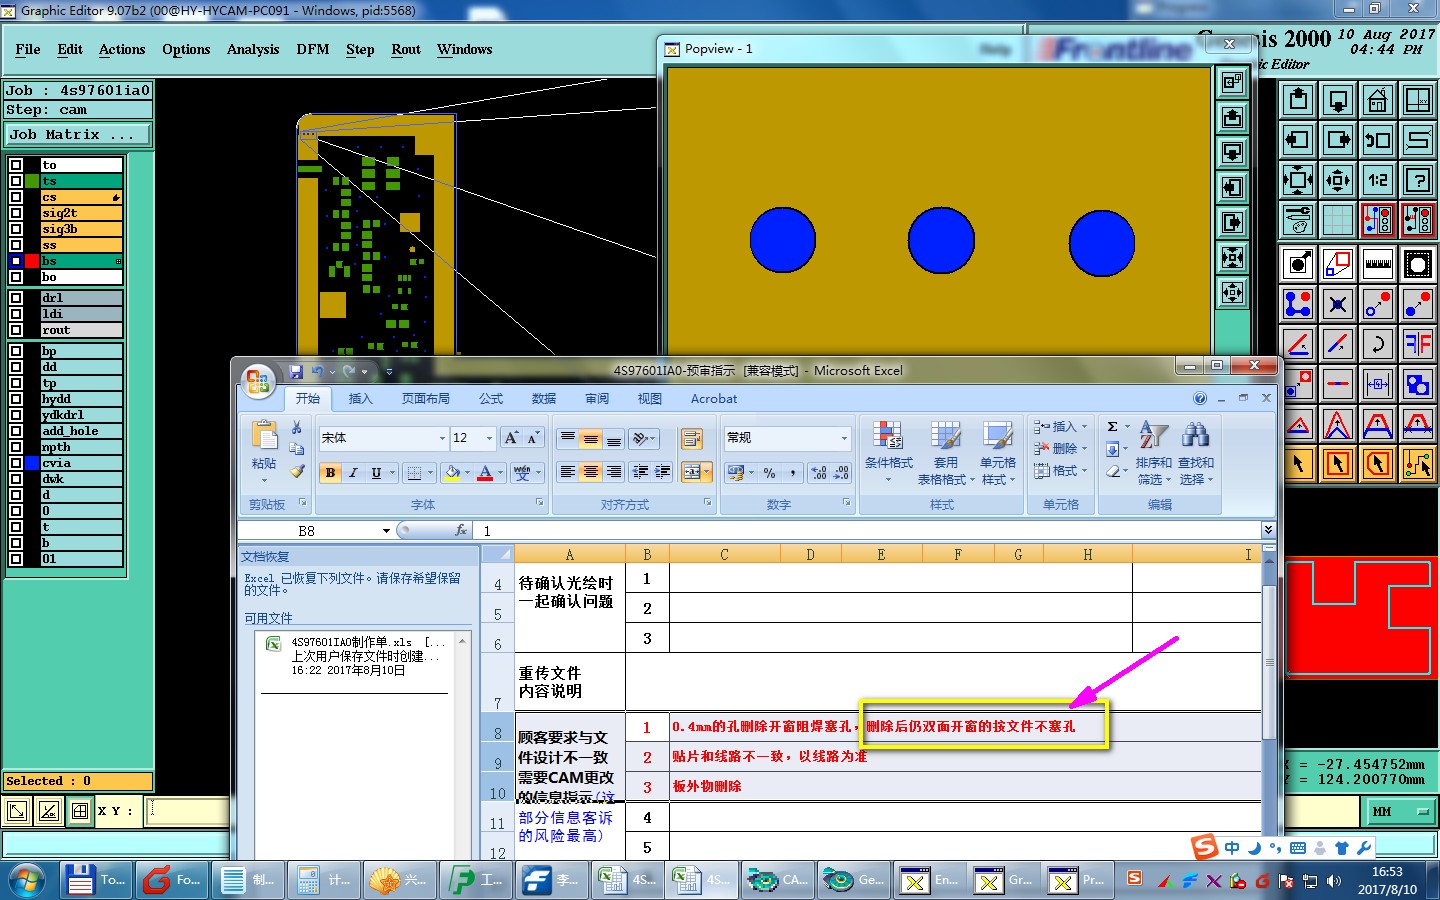Select the arrow pointer select tool (yellow)

click(x=1298, y=464)
